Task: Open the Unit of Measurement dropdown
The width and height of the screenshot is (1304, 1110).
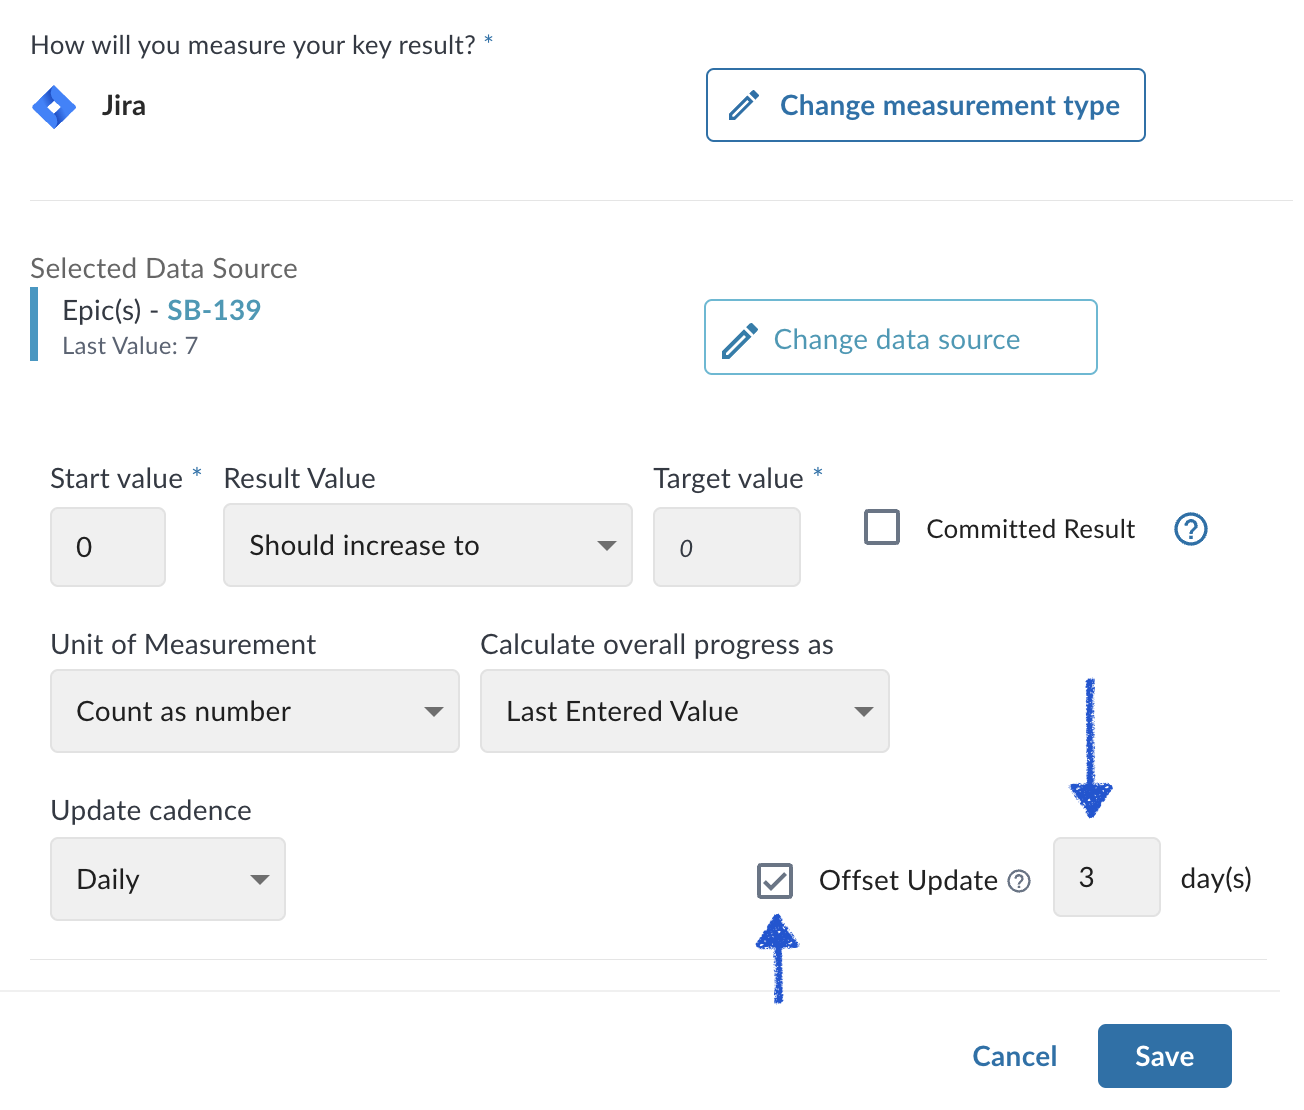Action: (x=255, y=711)
